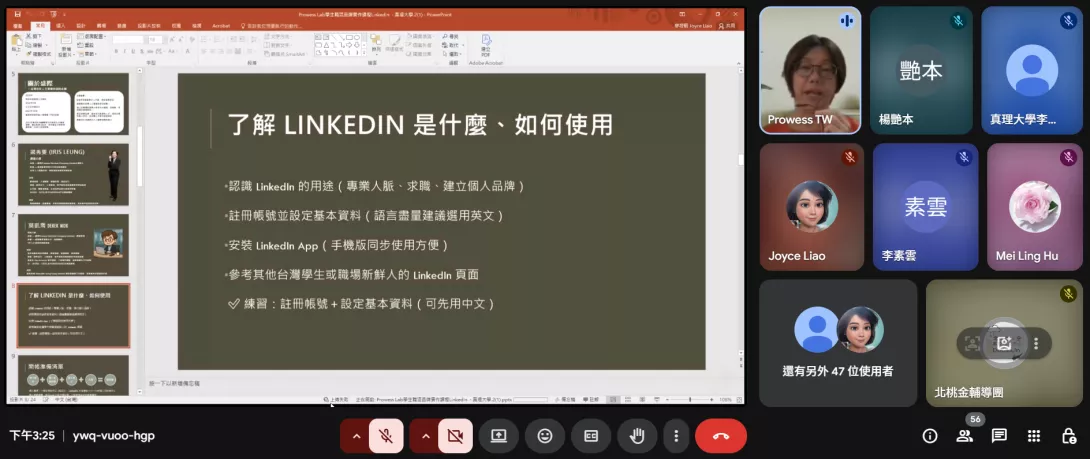Turn on closed captions
This screenshot has width=1090, height=459.
tap(591, 436)
